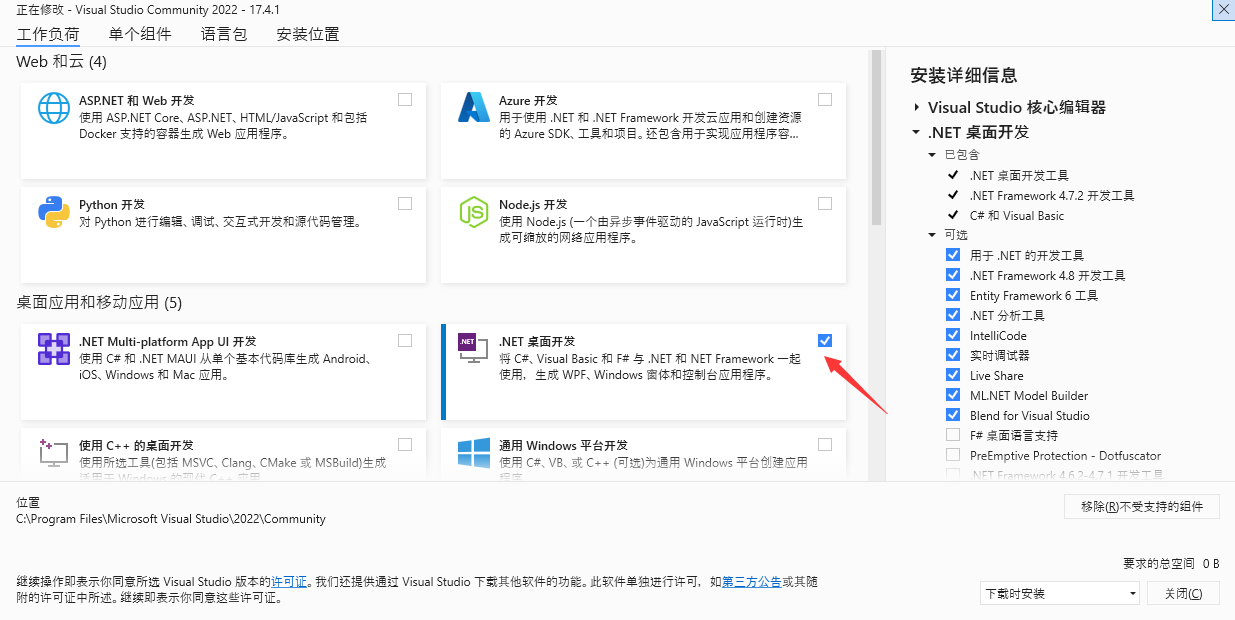Open the 许可证 license link
Image resolution: width=1235 pixels, height=620 pixels.
pos(289,581)
